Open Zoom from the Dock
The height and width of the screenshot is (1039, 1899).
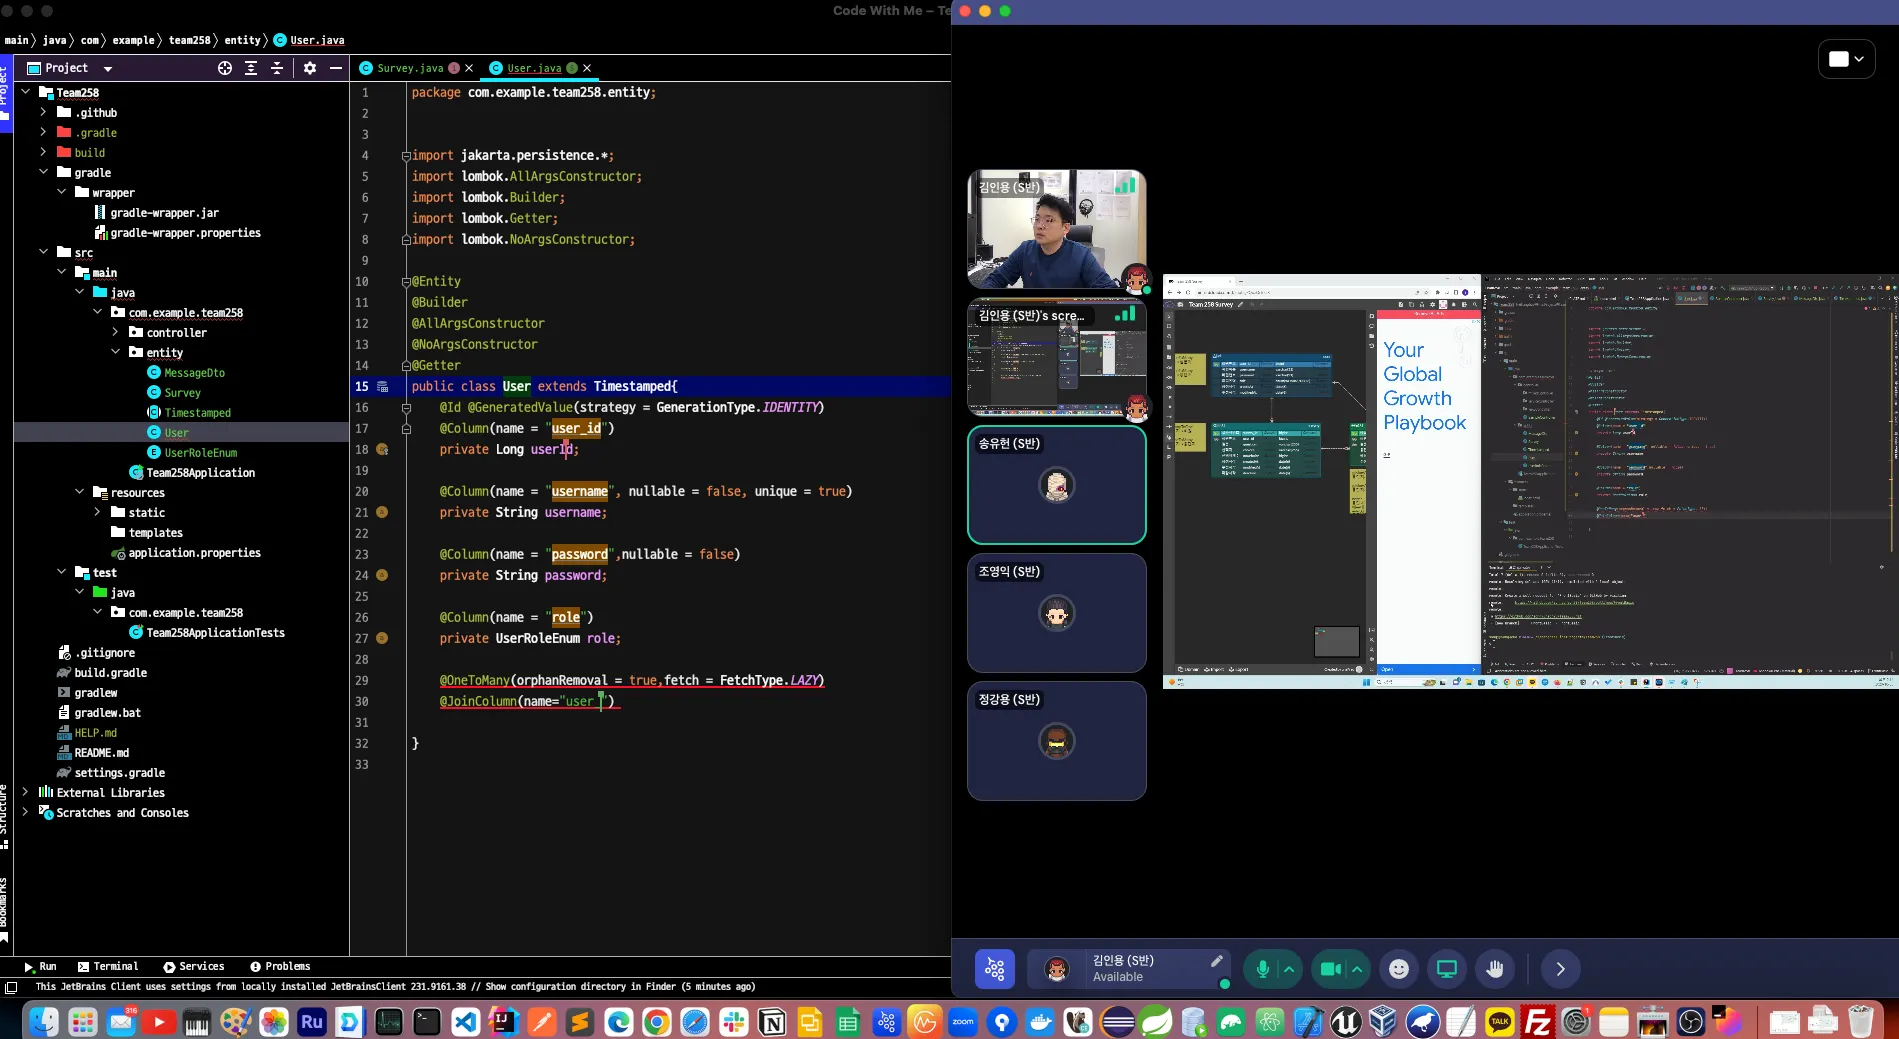(x=963, y=1022)
